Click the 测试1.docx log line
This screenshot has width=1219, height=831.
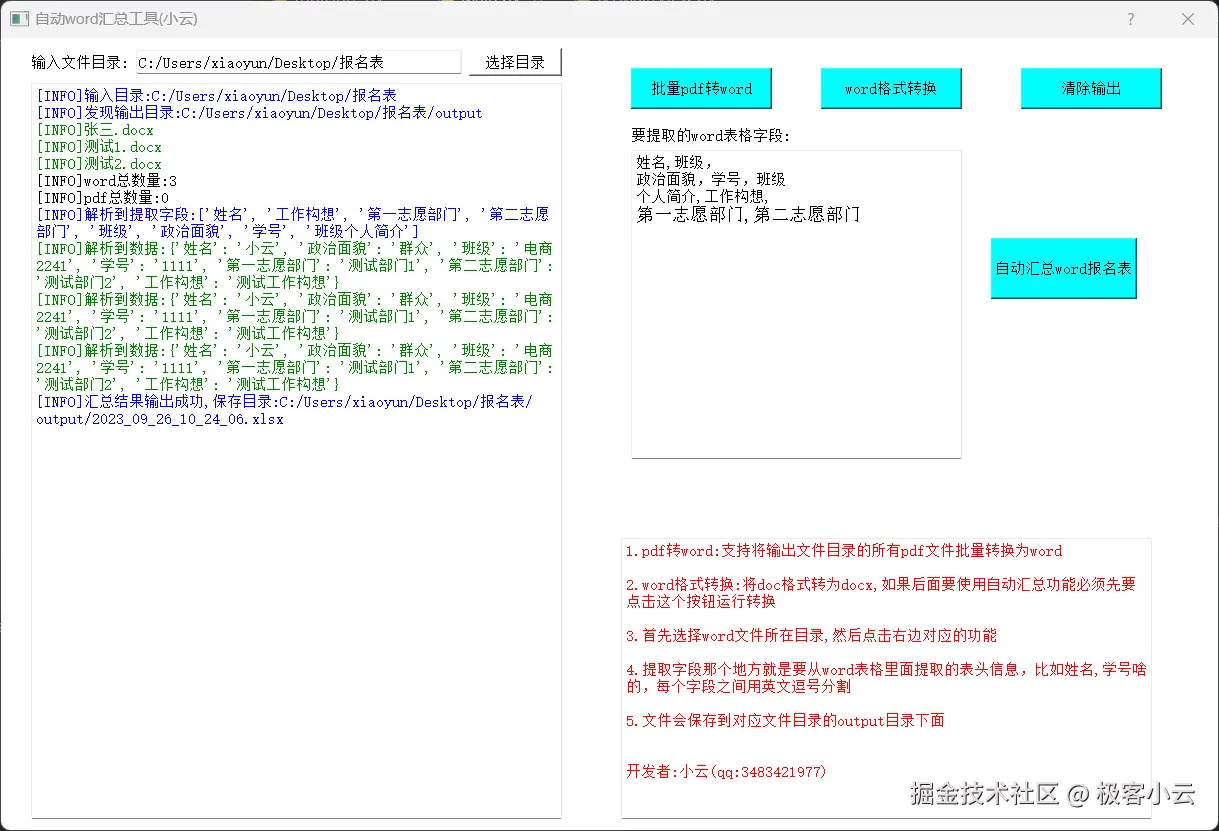pyautogui.click(x=93, y=146)
